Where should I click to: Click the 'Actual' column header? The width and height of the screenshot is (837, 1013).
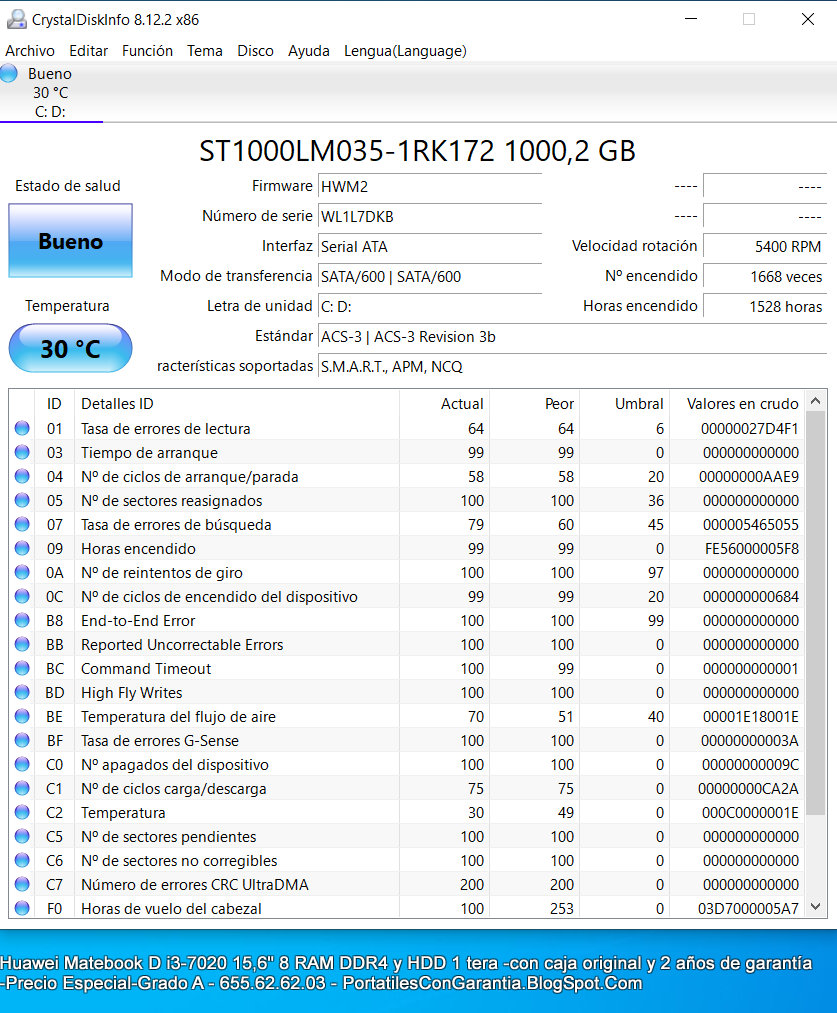[444, 404]
